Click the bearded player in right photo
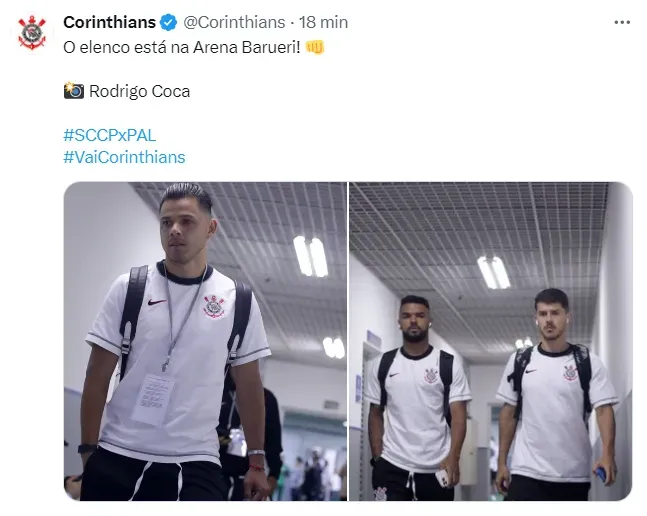Viewport: 647px width, 516px height. click(417, 398)
